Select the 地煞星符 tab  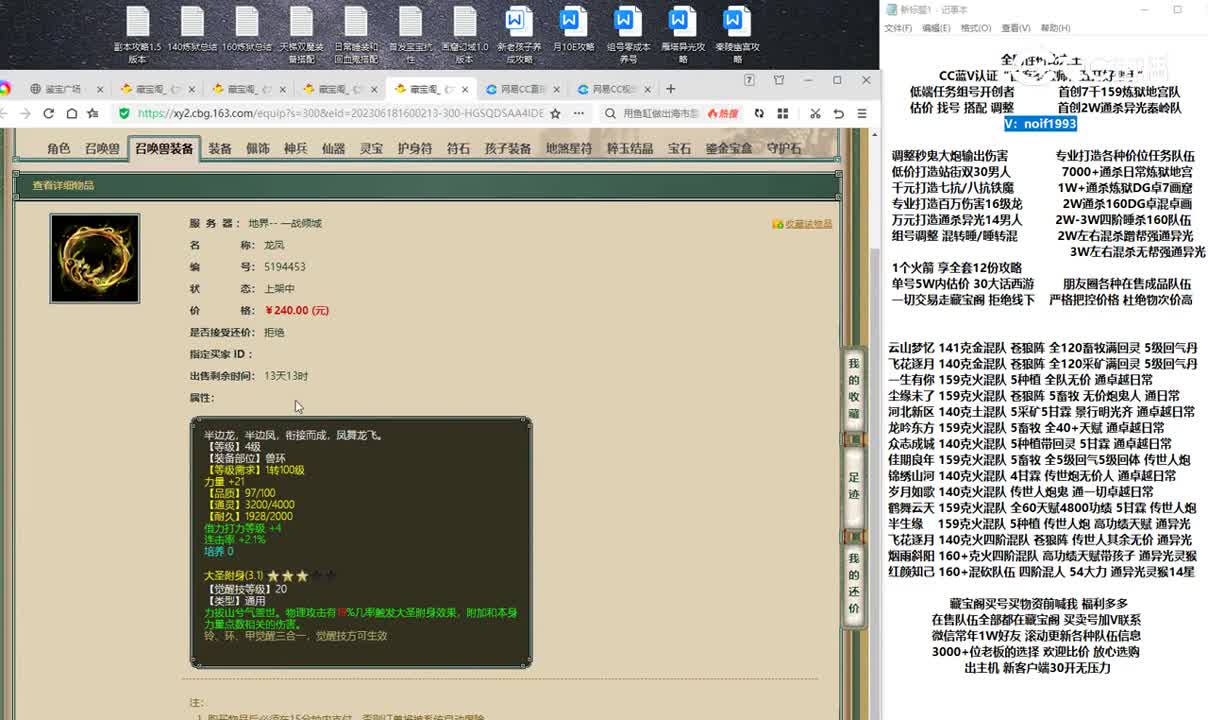[x=569, y=148]
